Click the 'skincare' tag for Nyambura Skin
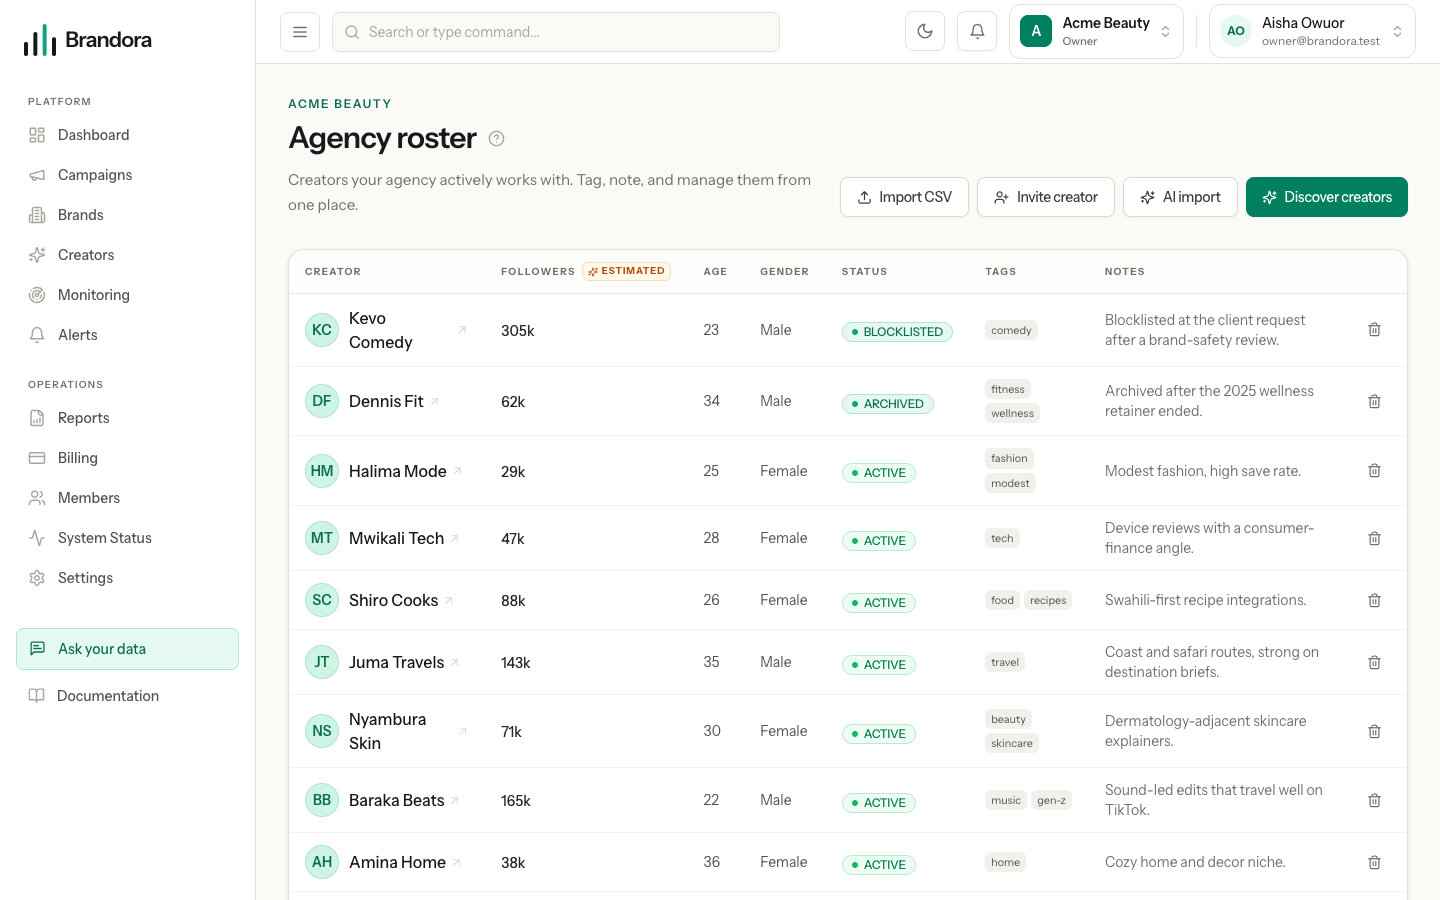Viewport: 1440px width, 900px height. [1012, 743]
